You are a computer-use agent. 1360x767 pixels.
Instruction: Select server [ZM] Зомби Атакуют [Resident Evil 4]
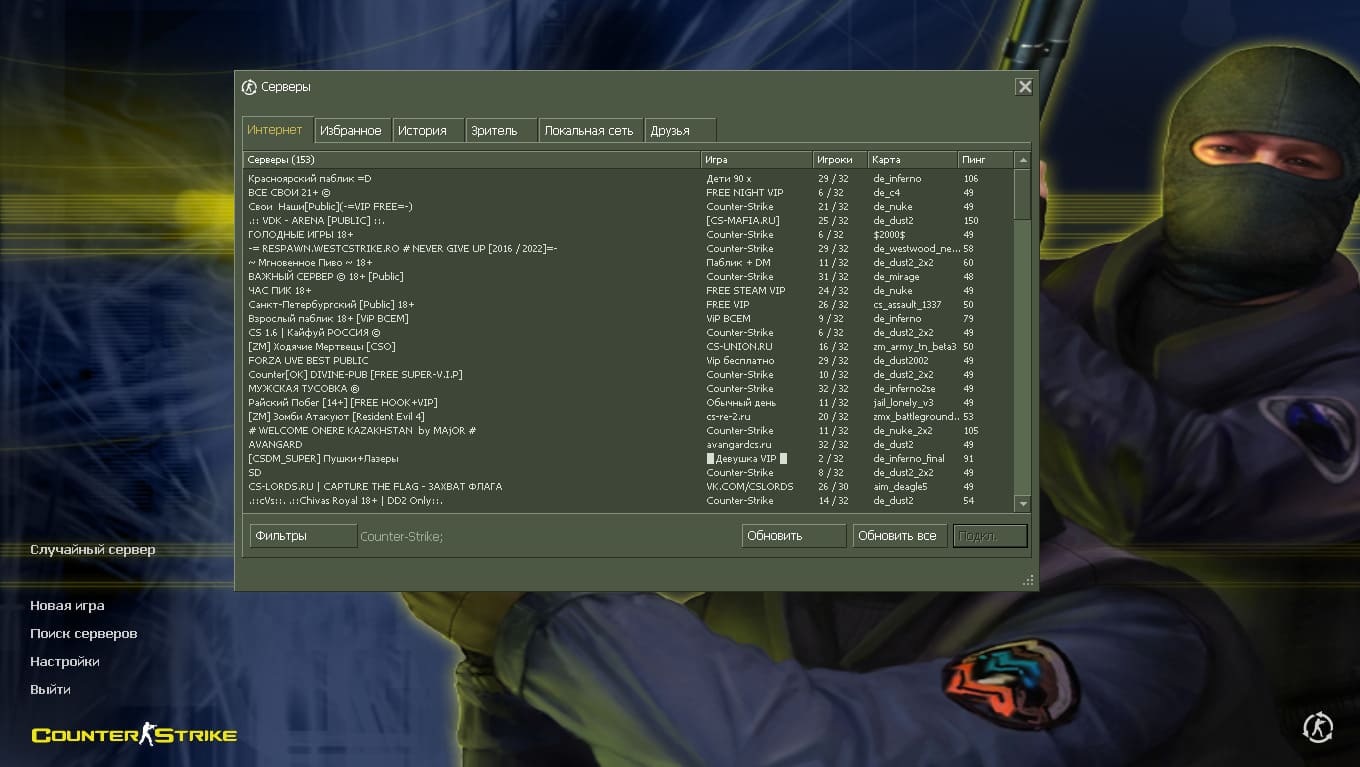[x=629, y=417]
